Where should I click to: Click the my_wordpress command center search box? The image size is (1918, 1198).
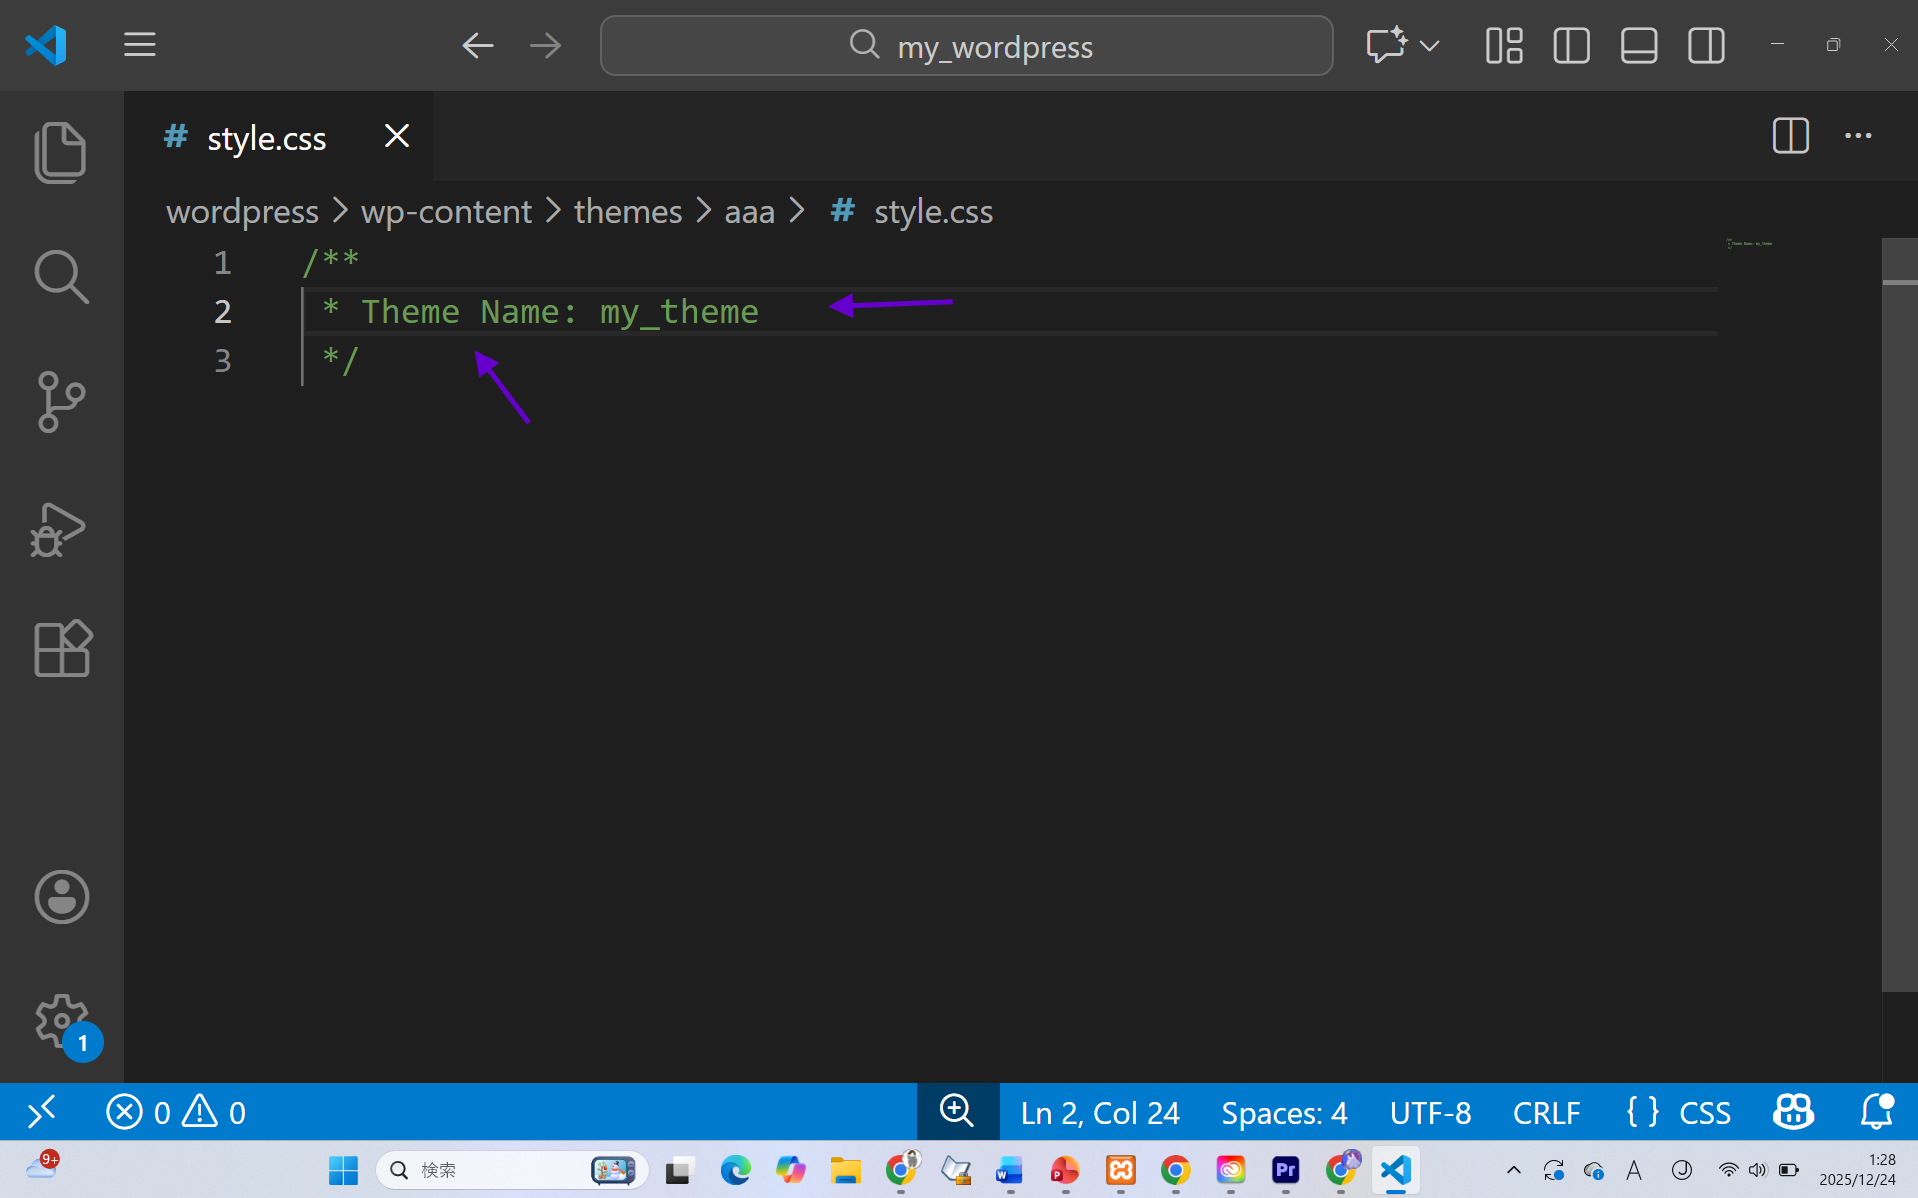coord(966,46)
